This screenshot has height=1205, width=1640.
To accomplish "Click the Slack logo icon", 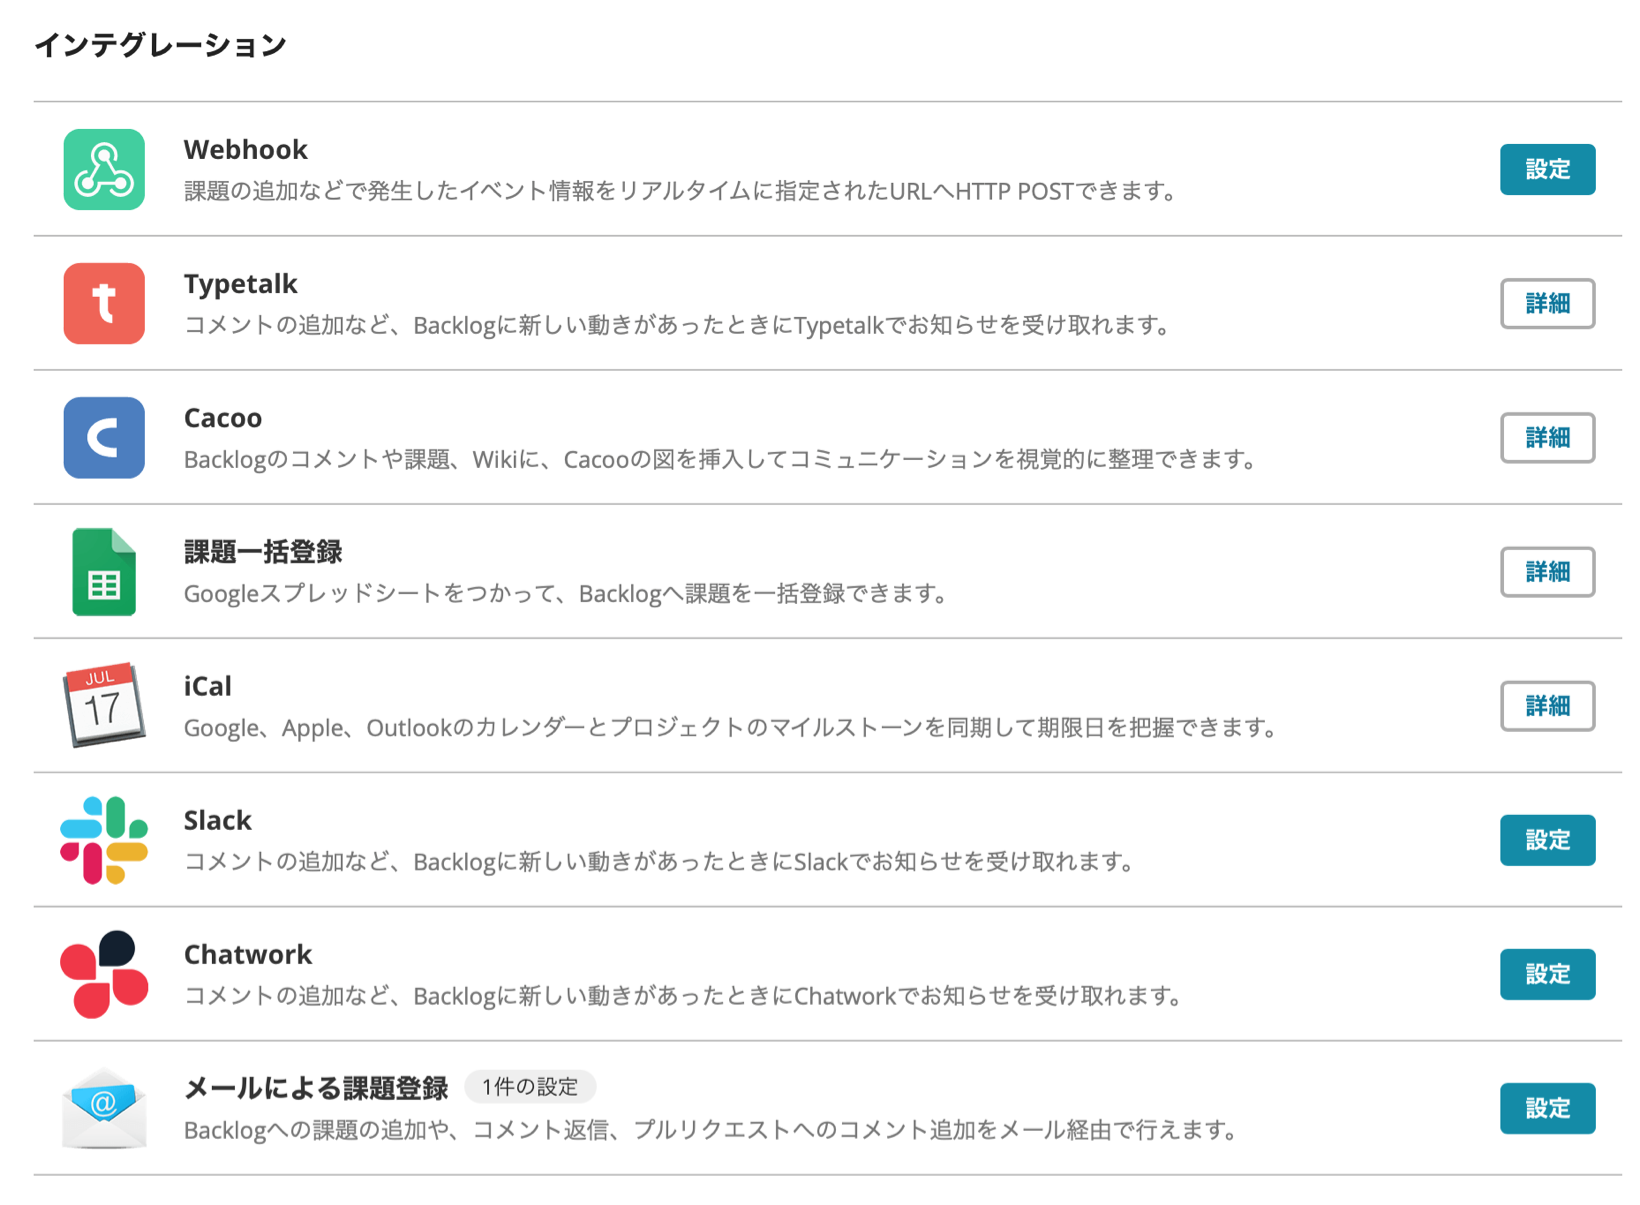I will click(x=104, y=840).
